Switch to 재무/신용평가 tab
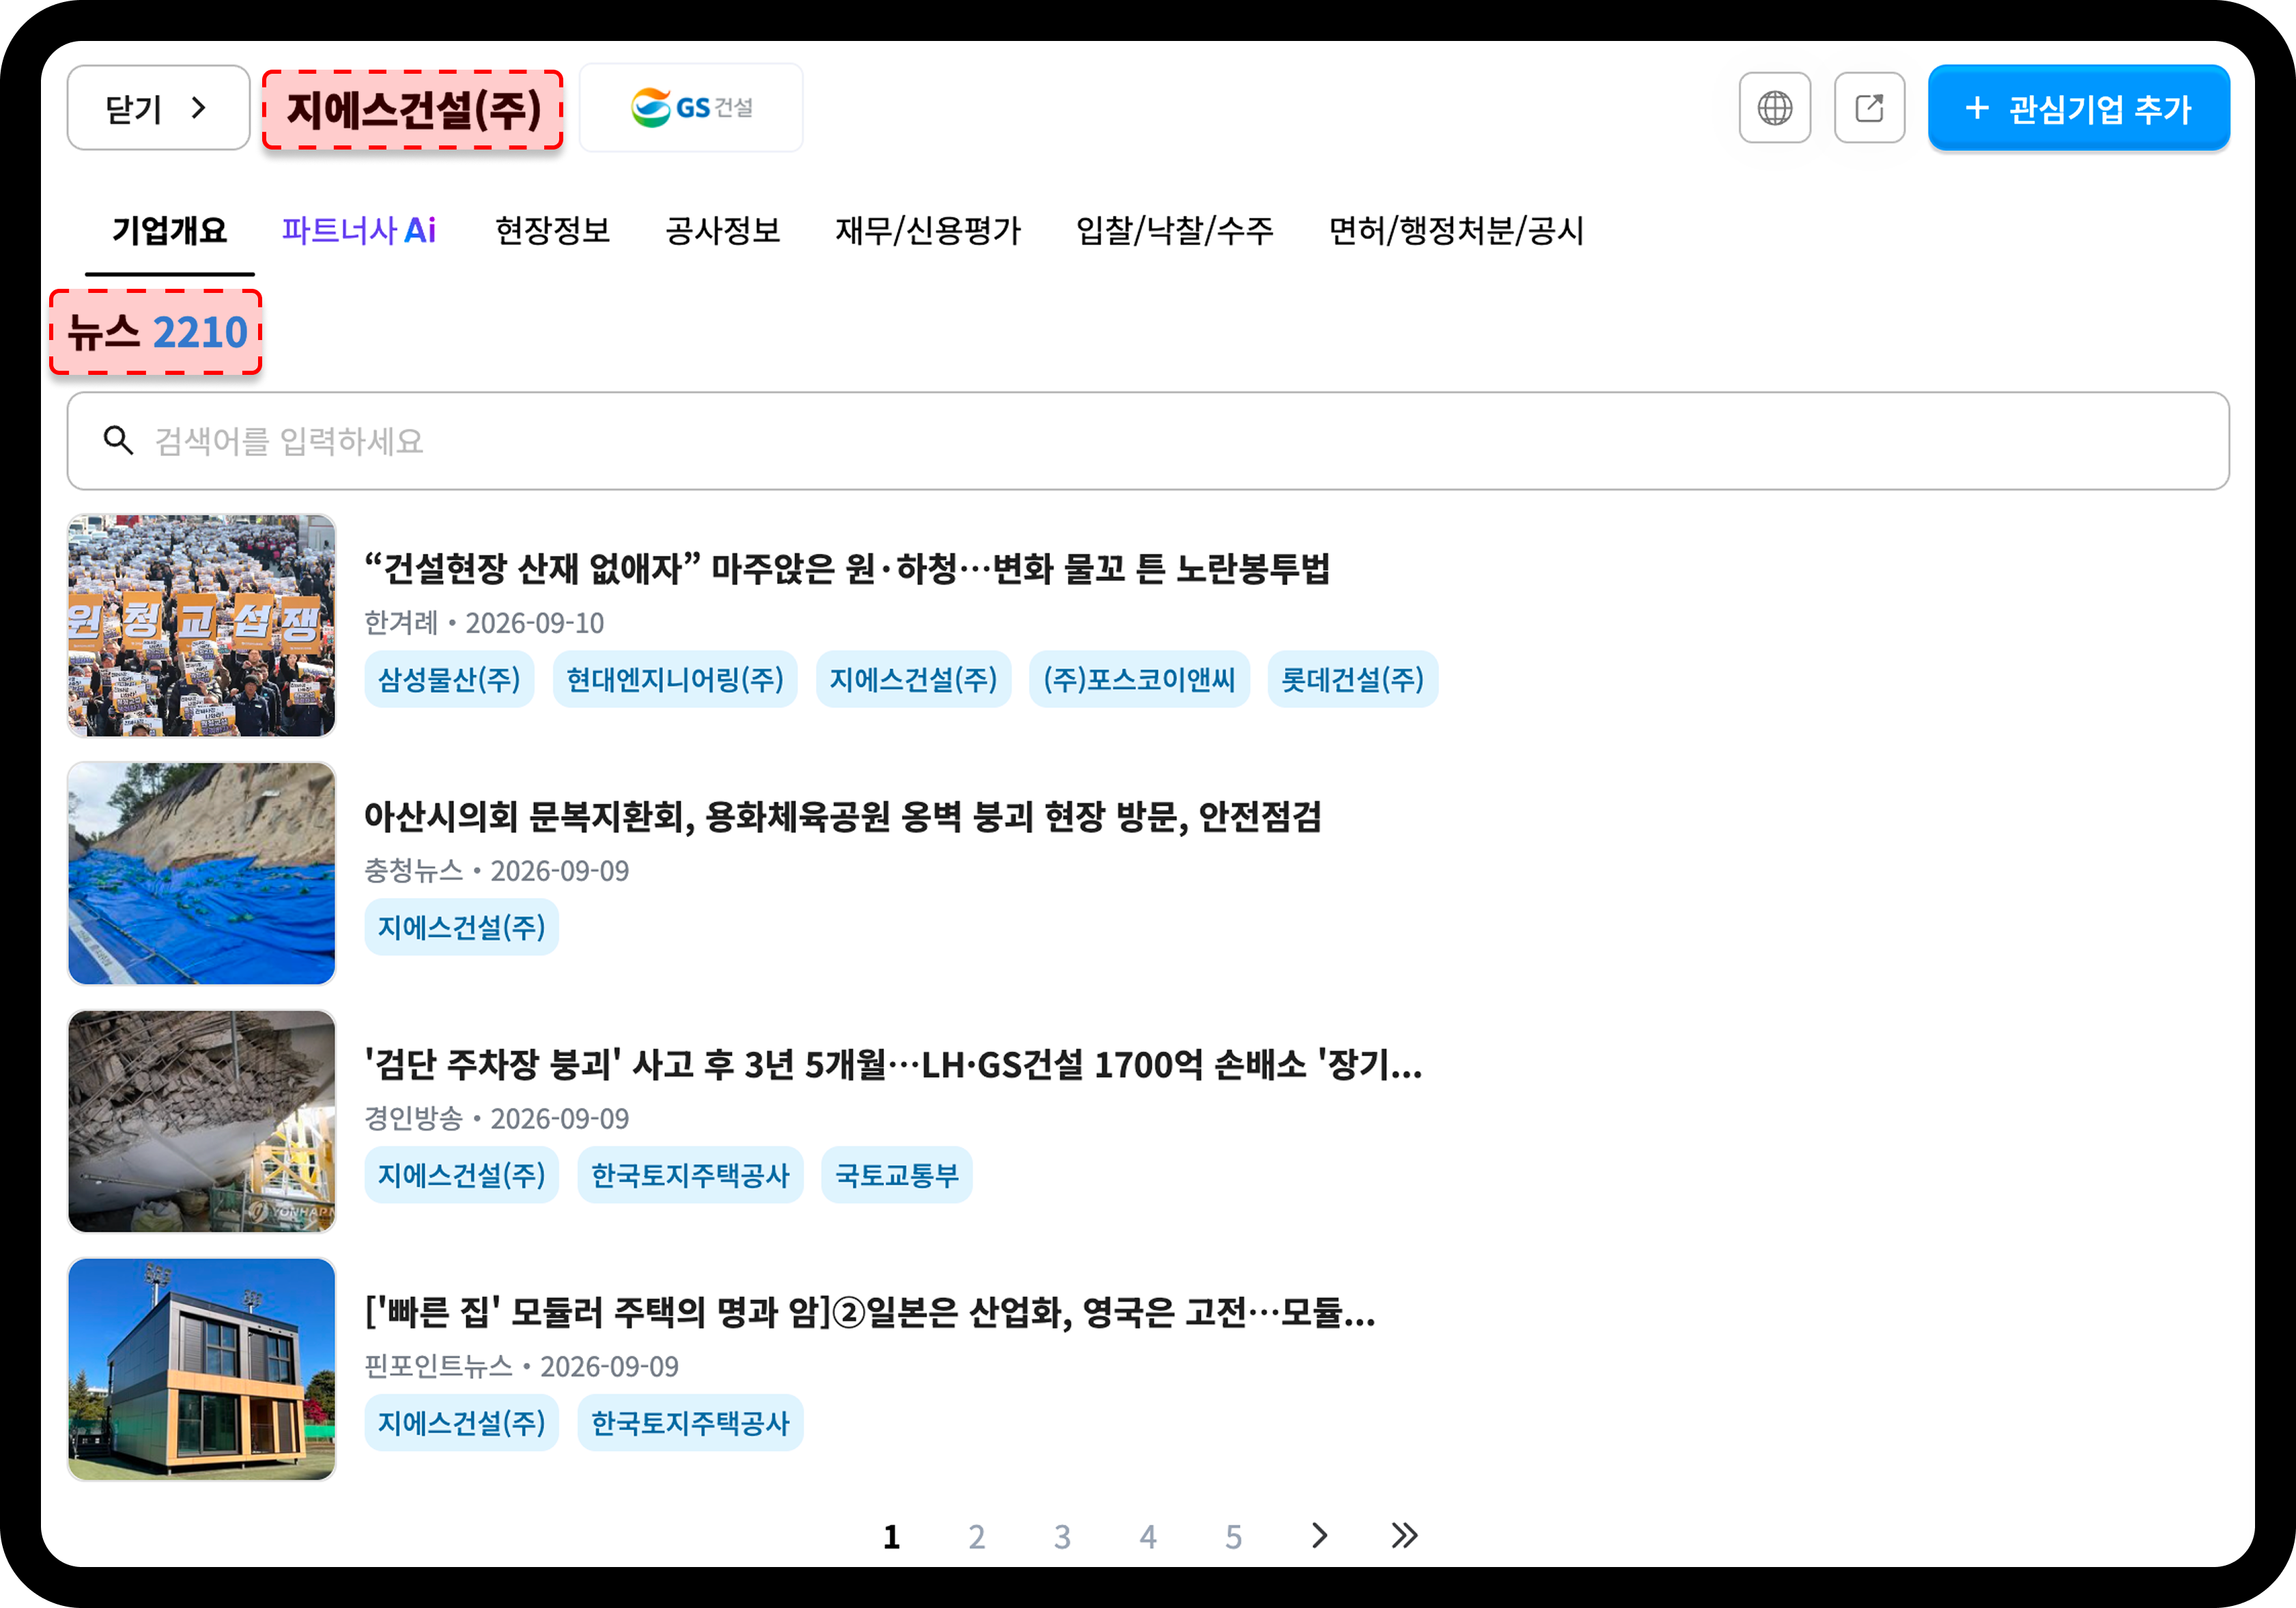This screenshot has height=1608, width=2296. click(928, 231)
